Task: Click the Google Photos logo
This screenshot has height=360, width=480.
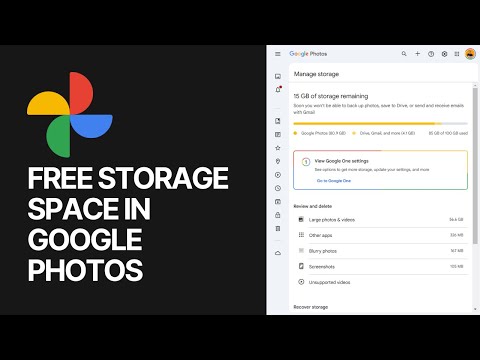Action: (x=308, y=54)
